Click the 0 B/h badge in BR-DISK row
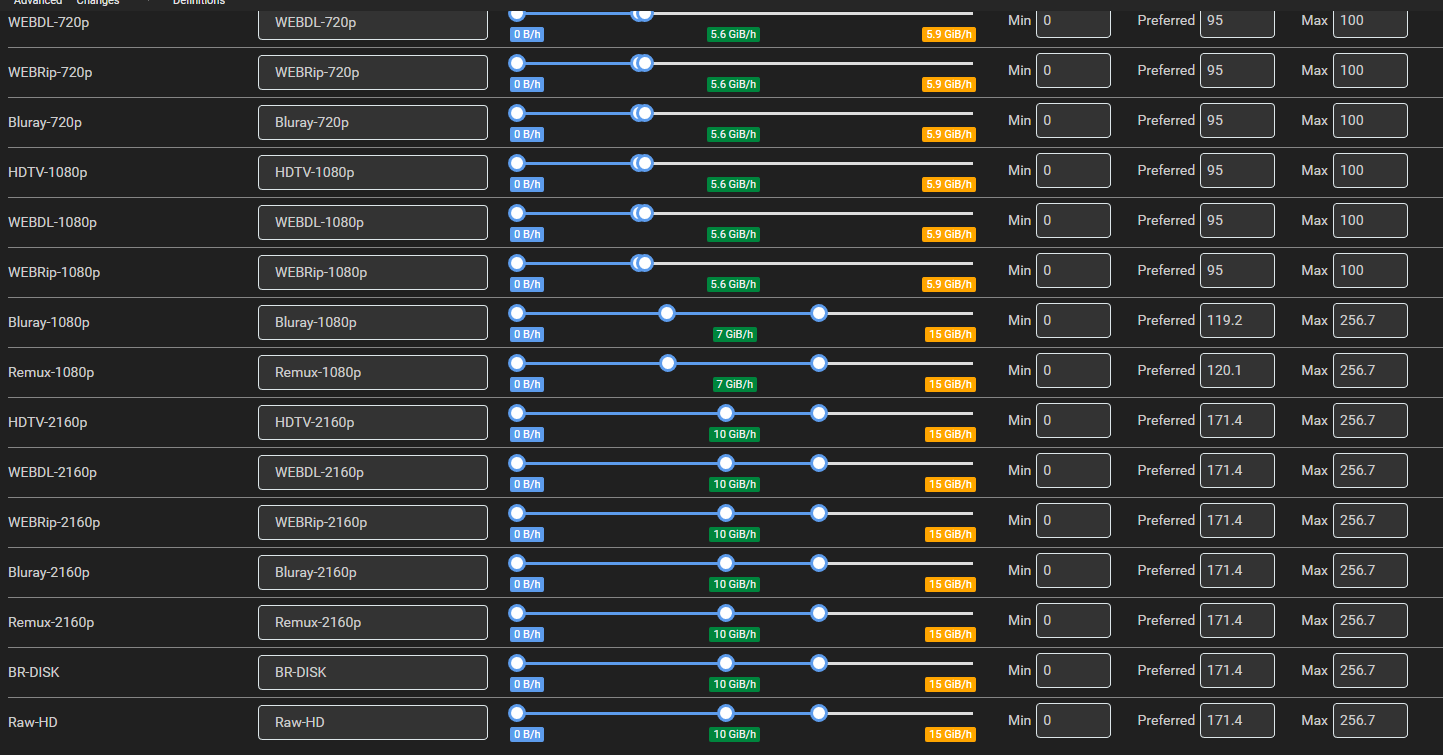1443x755 pixels. click(527, 684)
